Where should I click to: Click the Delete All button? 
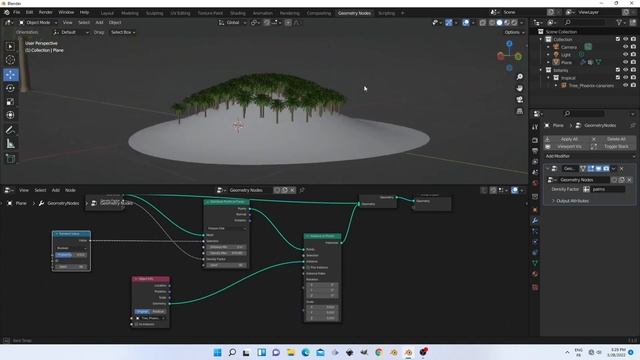[x=614, y=139]
